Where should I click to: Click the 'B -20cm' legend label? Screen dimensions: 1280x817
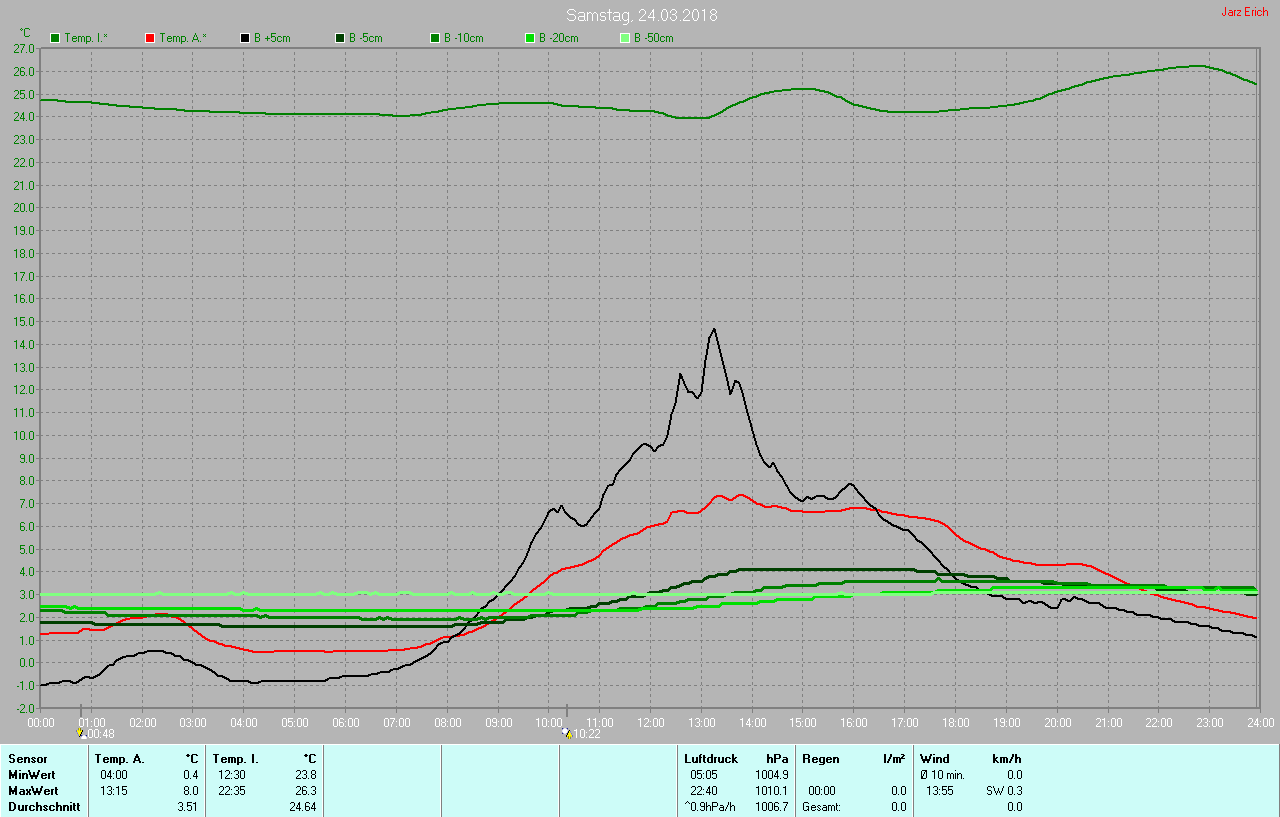[x=559, y=38]
